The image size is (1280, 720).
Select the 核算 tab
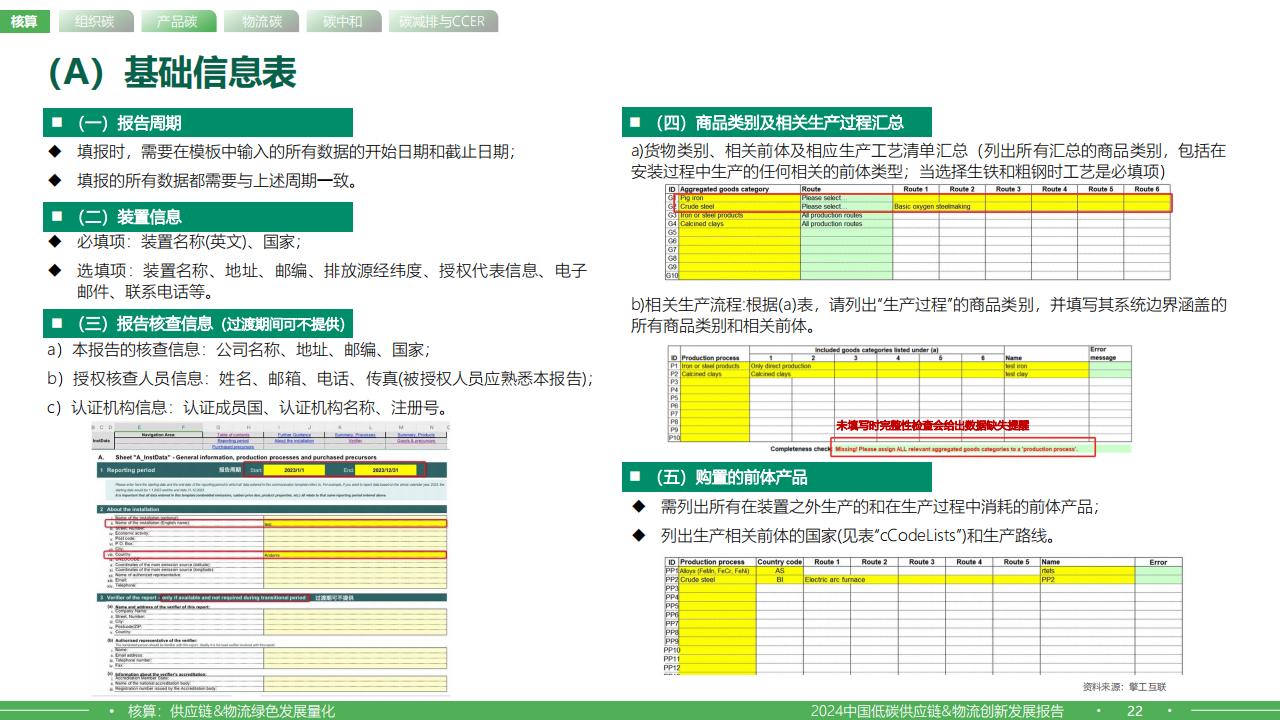(x=24, y=21)
